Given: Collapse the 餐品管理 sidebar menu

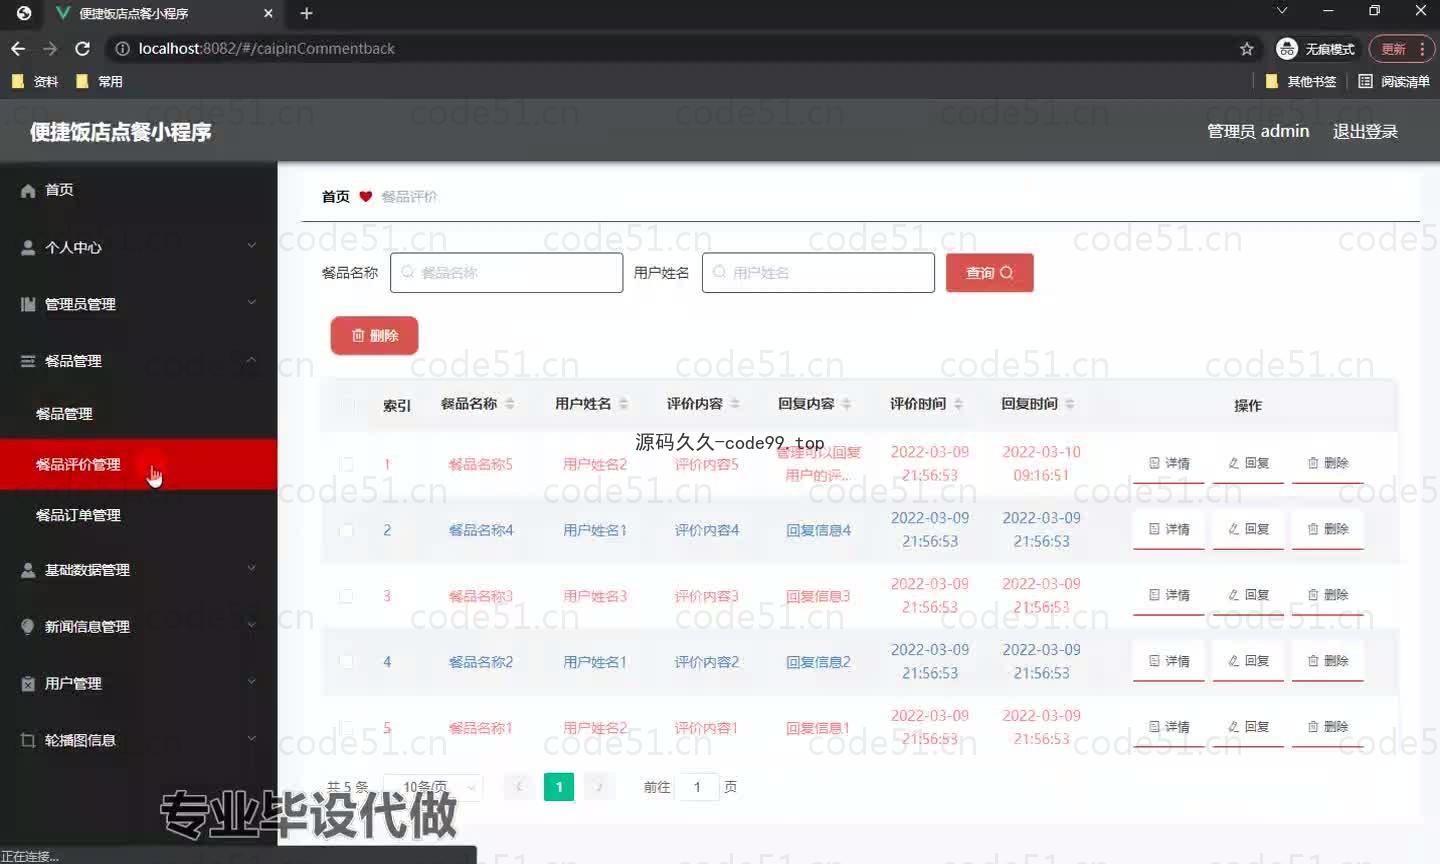Looking at the screenshot, I should [x=138, y=361].
